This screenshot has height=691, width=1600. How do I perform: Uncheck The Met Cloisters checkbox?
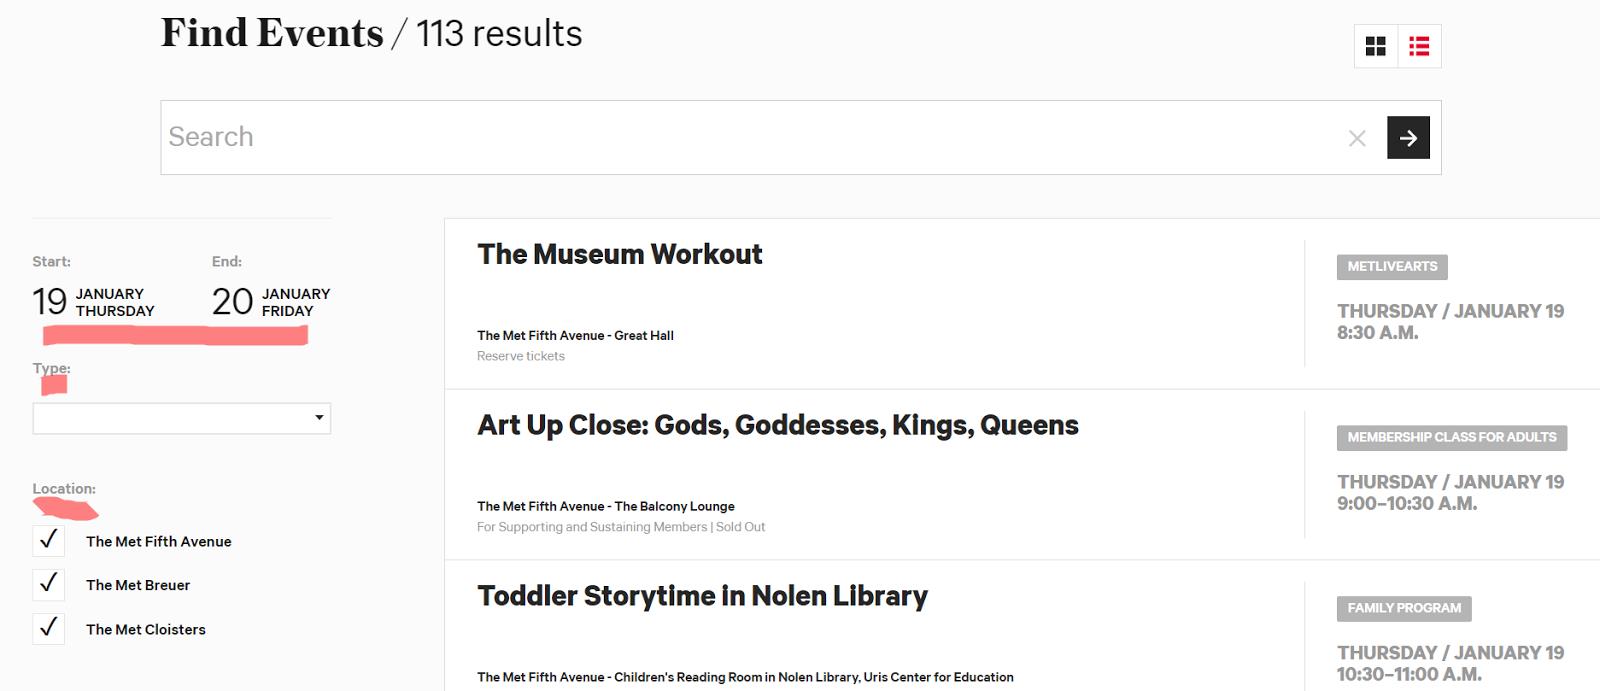pyautogui.click(x=48, y=628)
